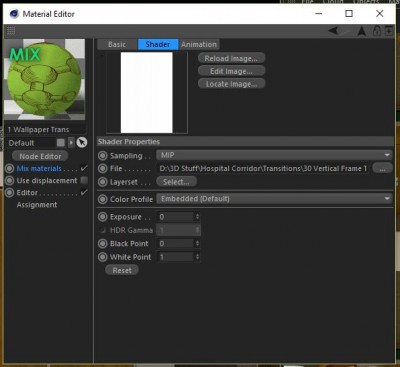Click the White Point stepper arrows
The image size is (400, 367).
[x=197, y=257]
